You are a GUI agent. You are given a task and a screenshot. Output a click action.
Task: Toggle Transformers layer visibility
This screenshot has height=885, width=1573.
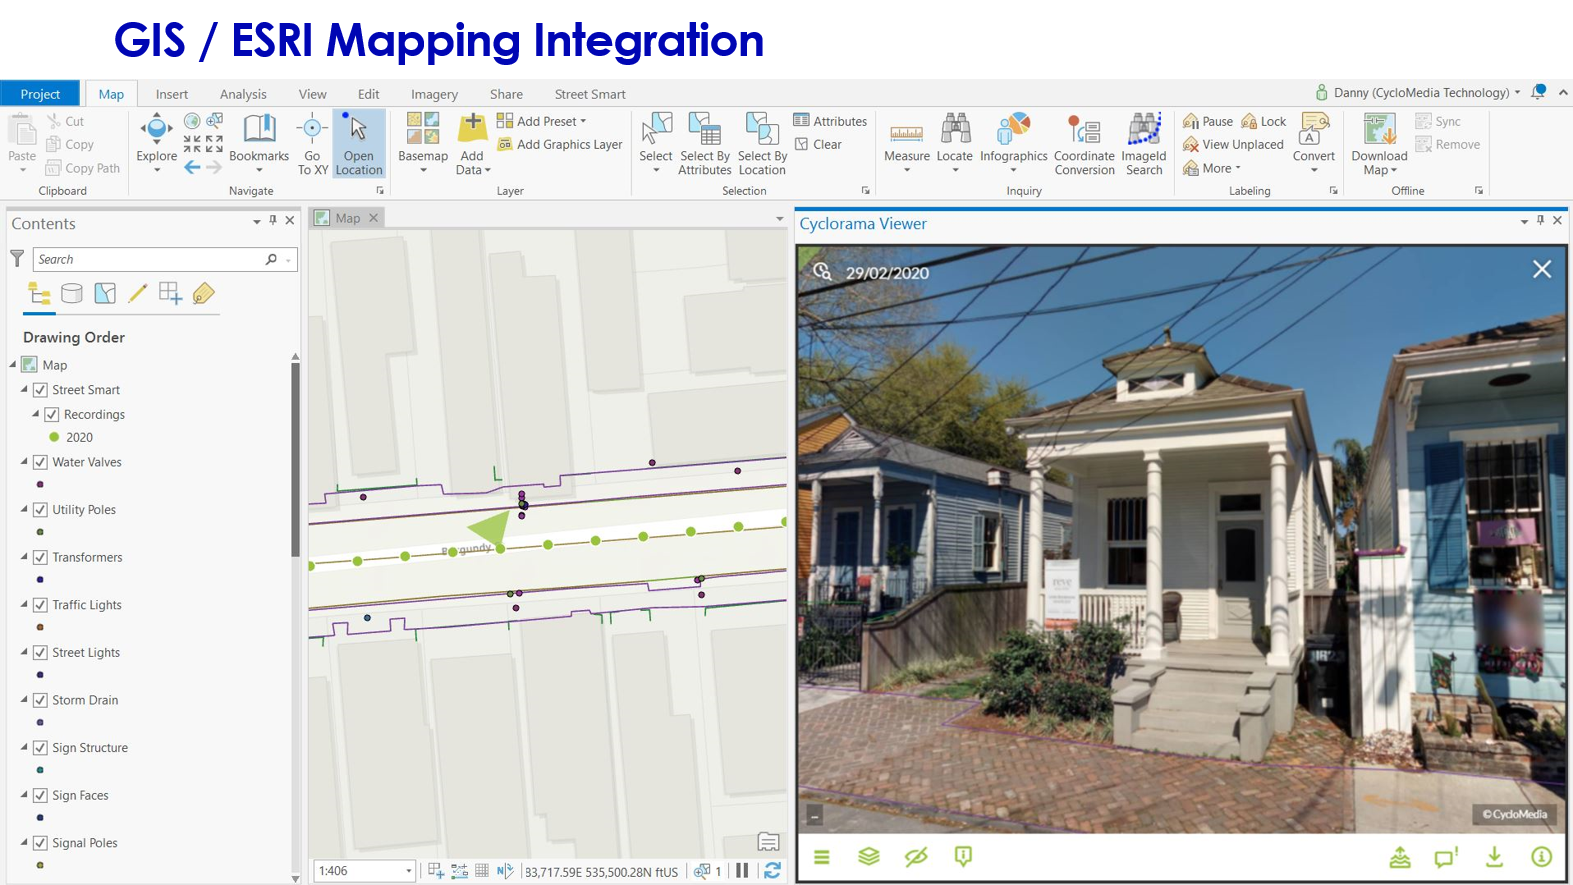point(41,557)
